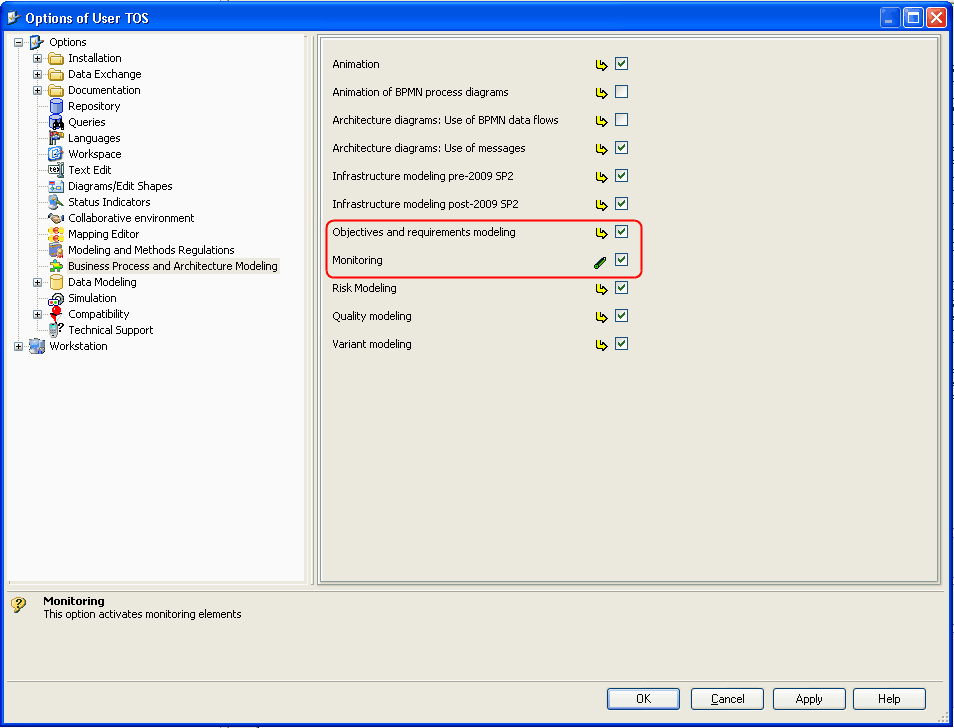Select Status Indicators in the options tree

tap(109, 202)
